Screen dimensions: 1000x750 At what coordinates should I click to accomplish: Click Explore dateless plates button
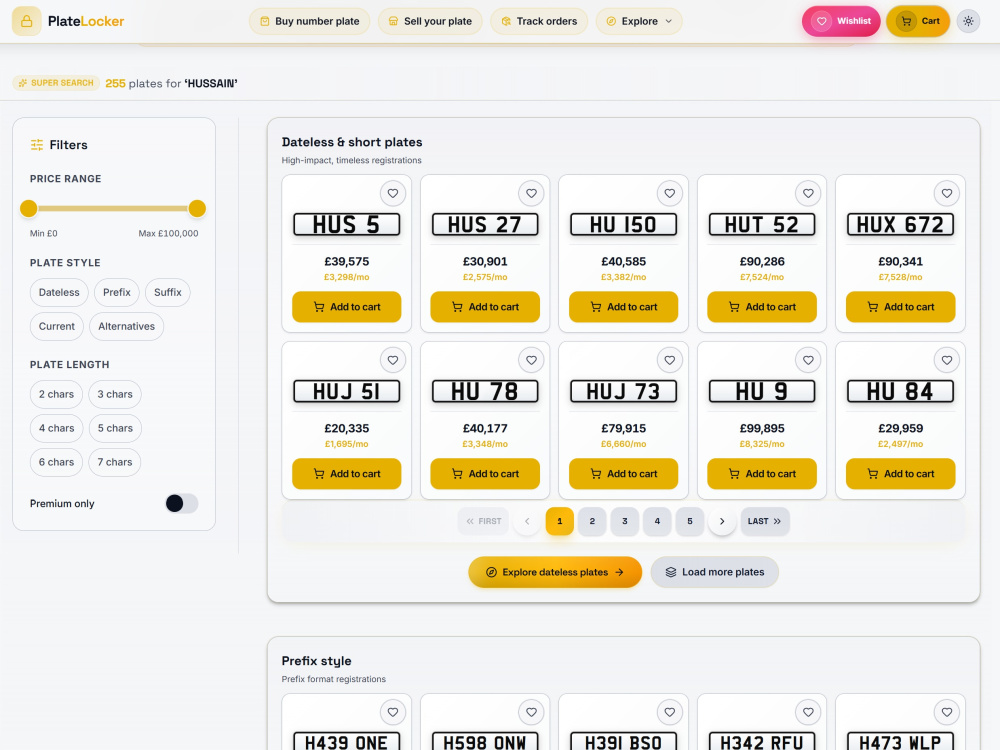(555, 572)
